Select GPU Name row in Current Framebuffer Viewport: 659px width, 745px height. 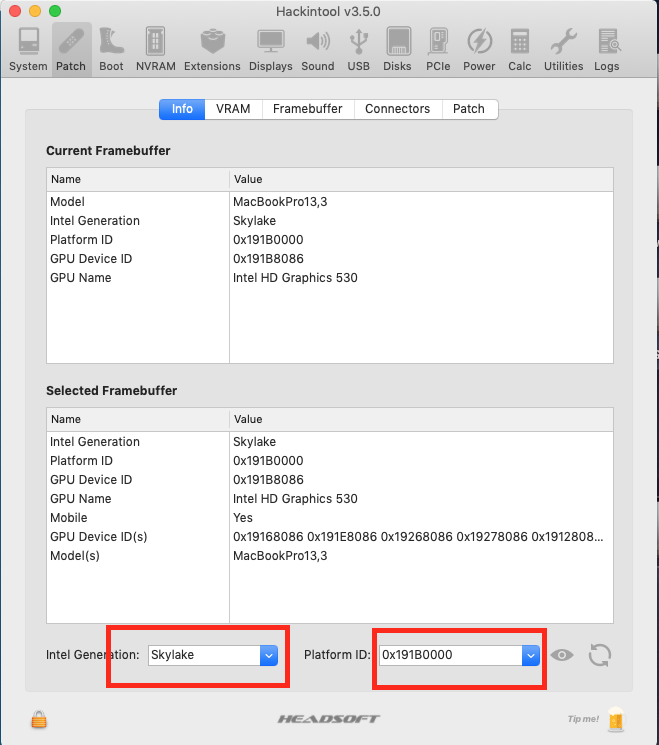click(x=330, y=278)
